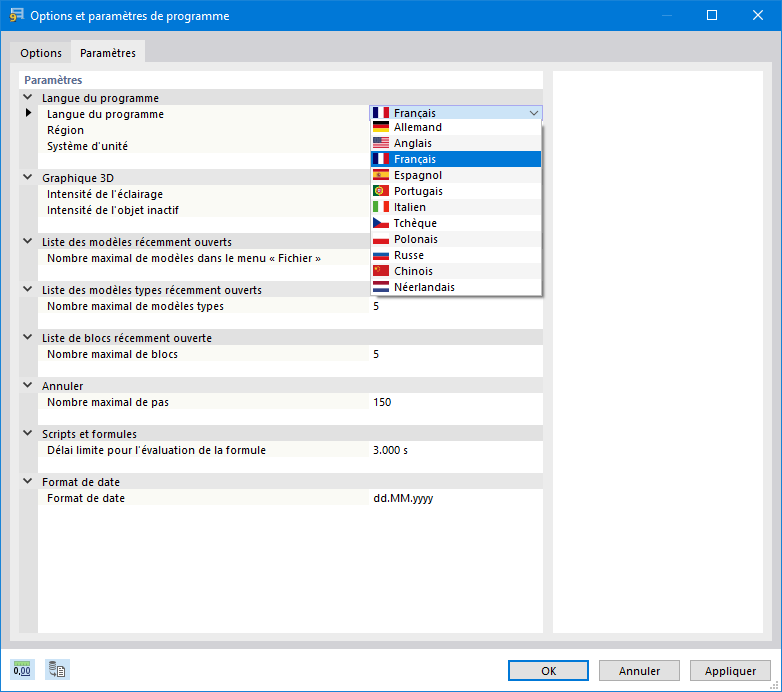Click the Appliquer button
782x692 pixels.
730,671
